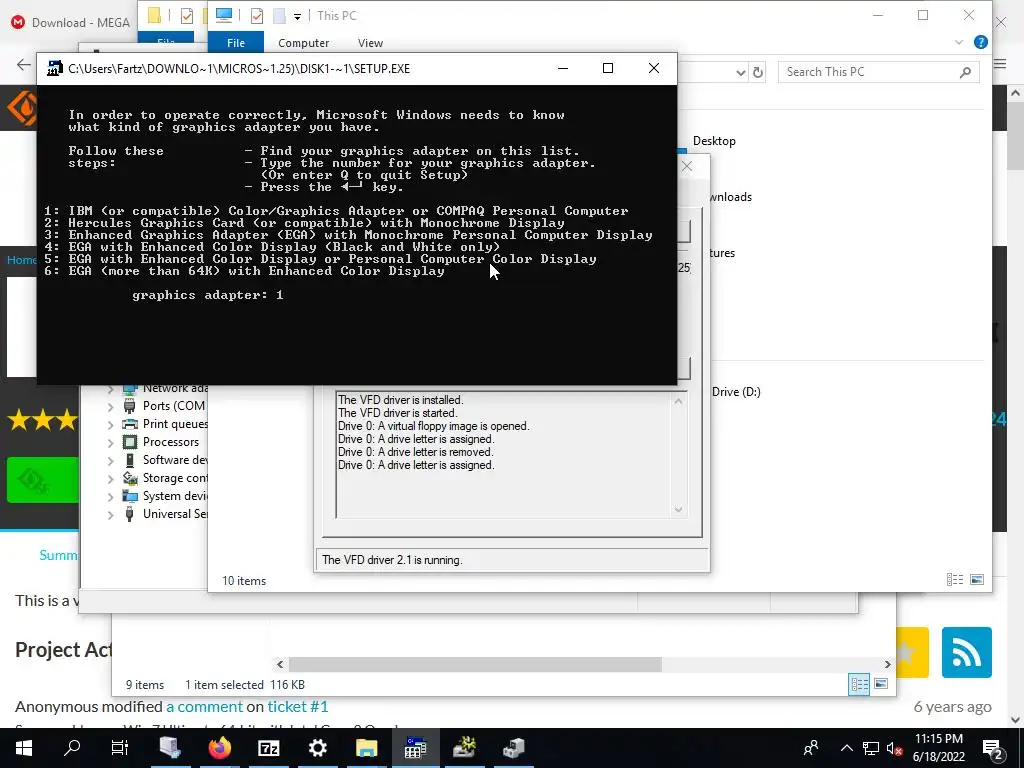Open Task View on the taskbar
The image size is (1024, 768).
[120, 748]
